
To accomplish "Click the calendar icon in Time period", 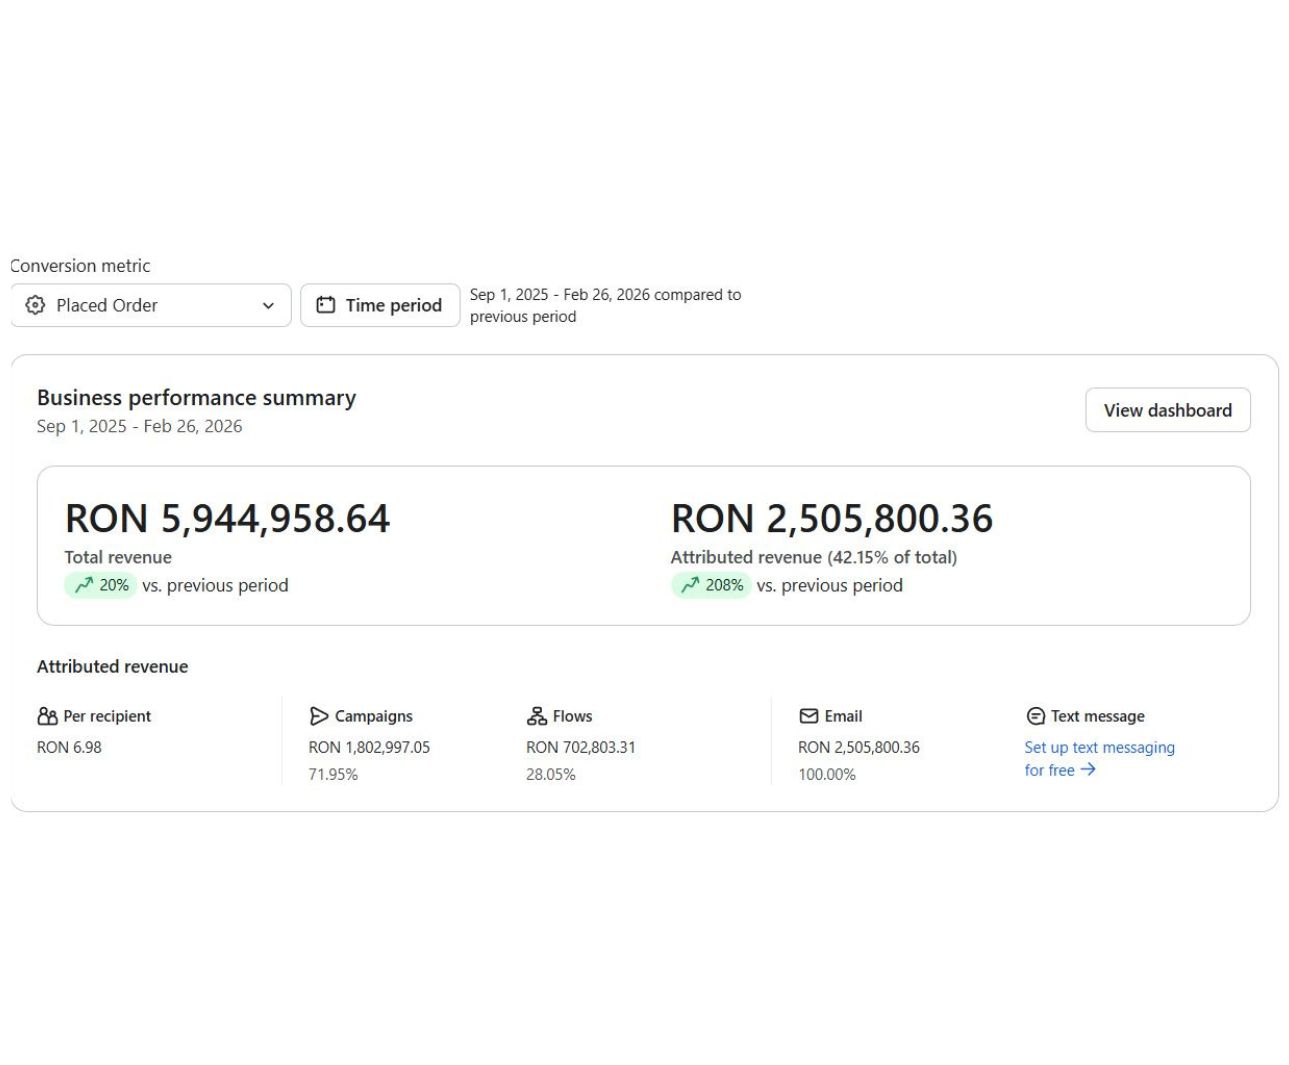I will click(x=326, y=305).
